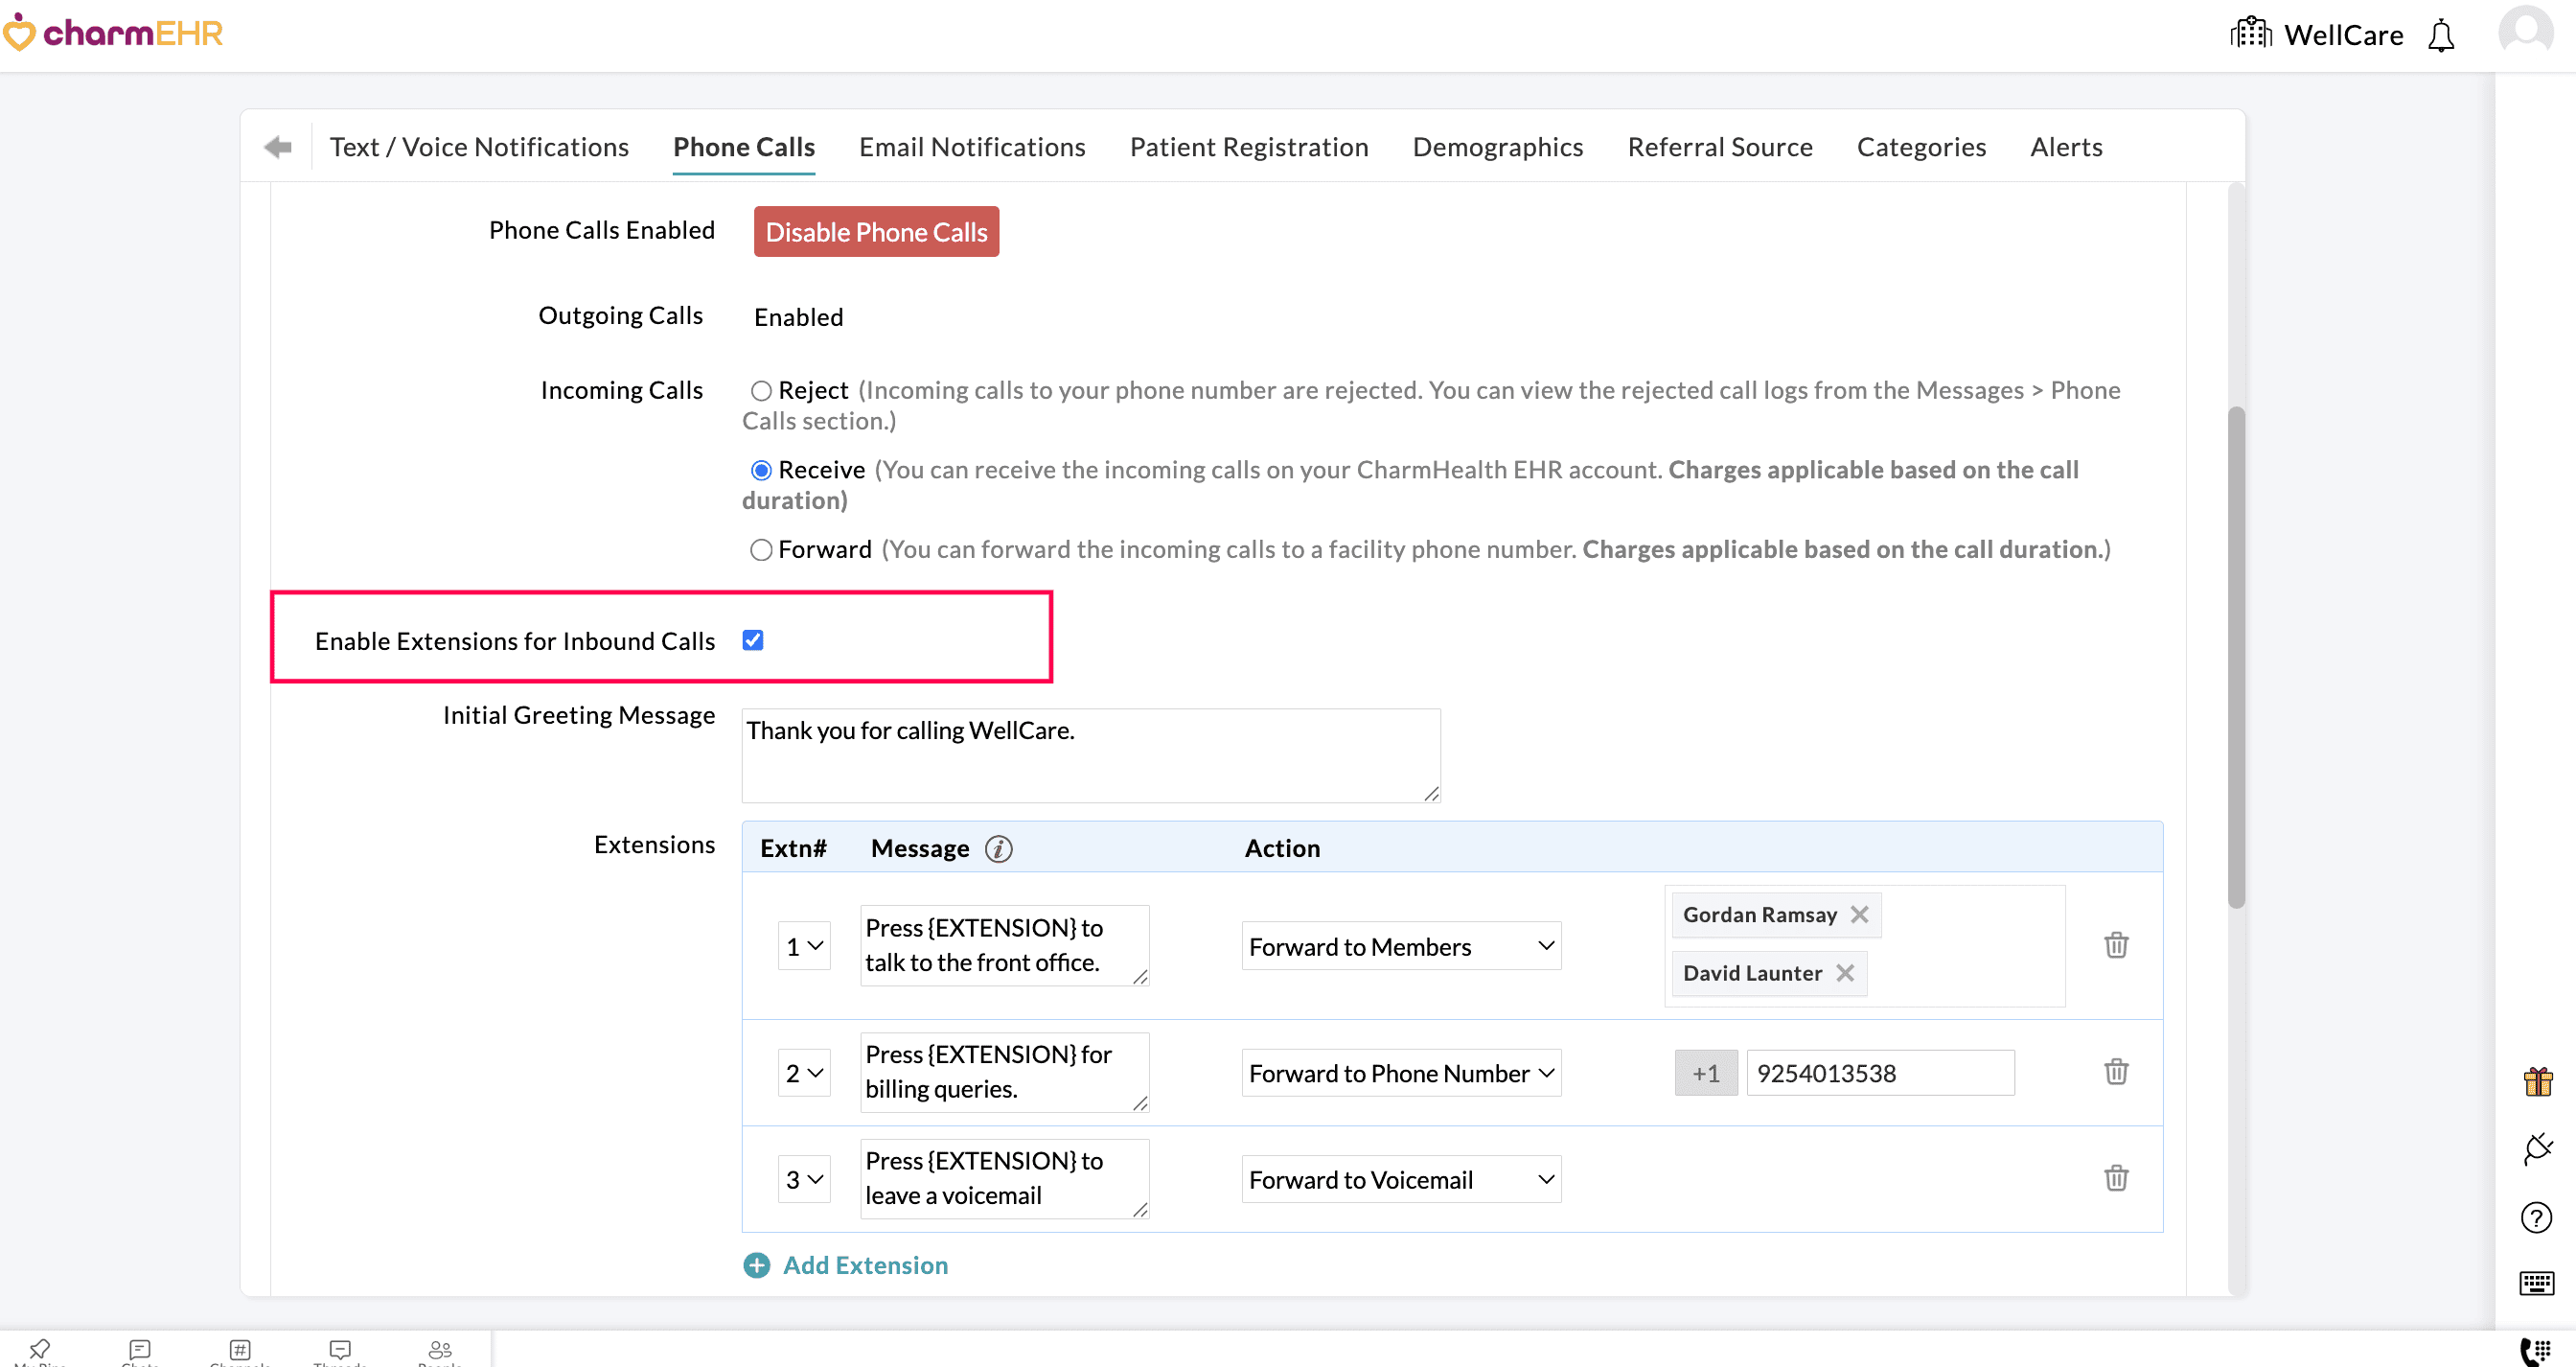Open the gift box icon

[2537, 1081]
